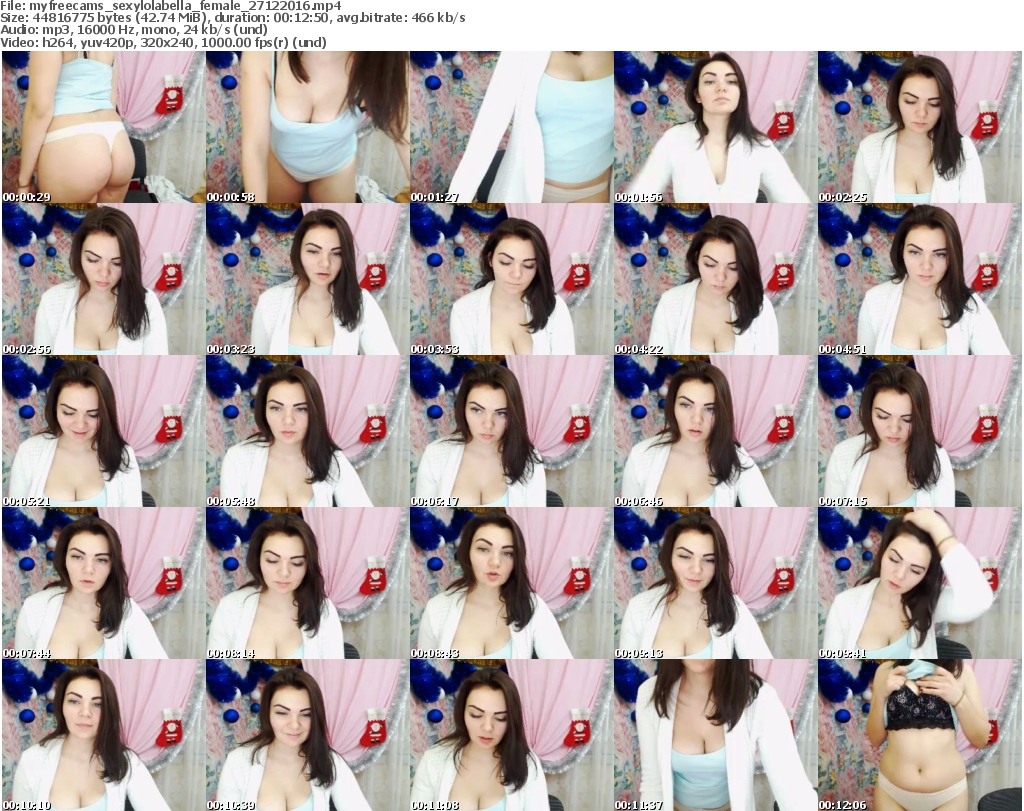Select the thumbnail at 00:07:15
The image size is (1024, 811).
tap(918, 431)
